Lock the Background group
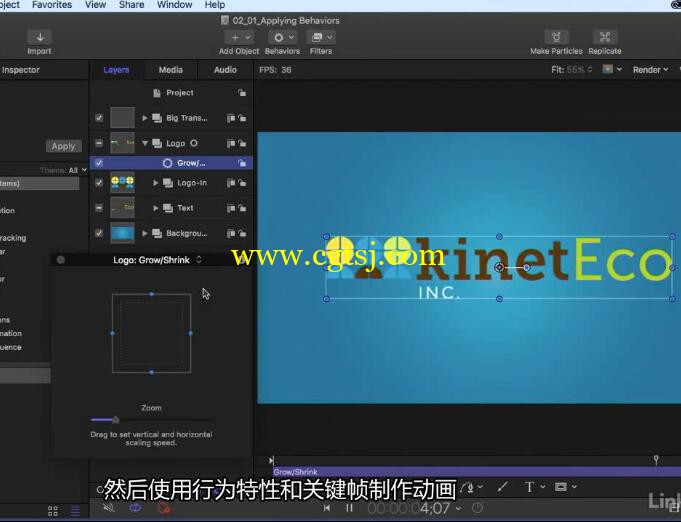This screenshot has width=681, height=522. point(242,234)
